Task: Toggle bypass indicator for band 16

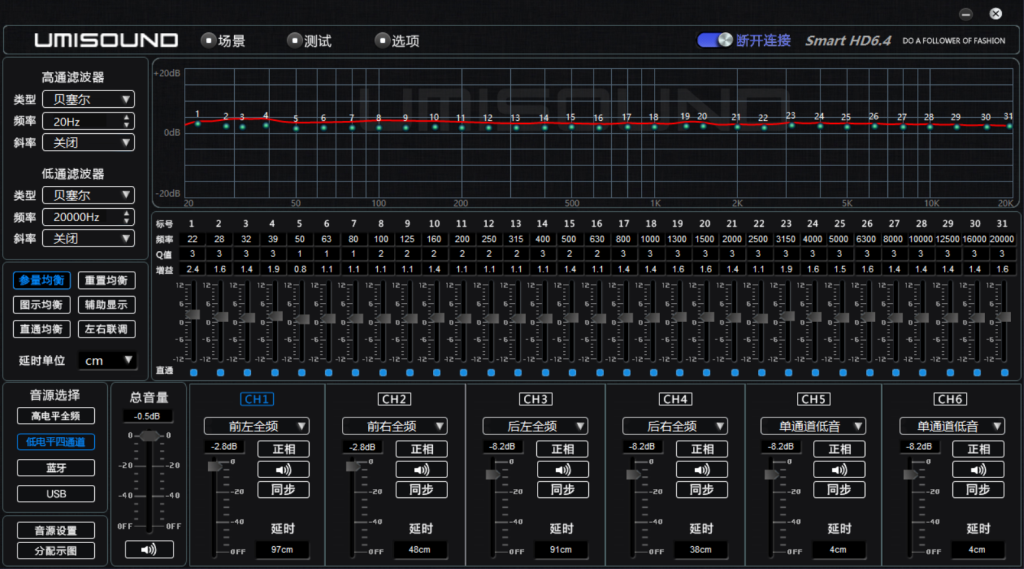Action: pyautogui.click(x=600, y=372)
